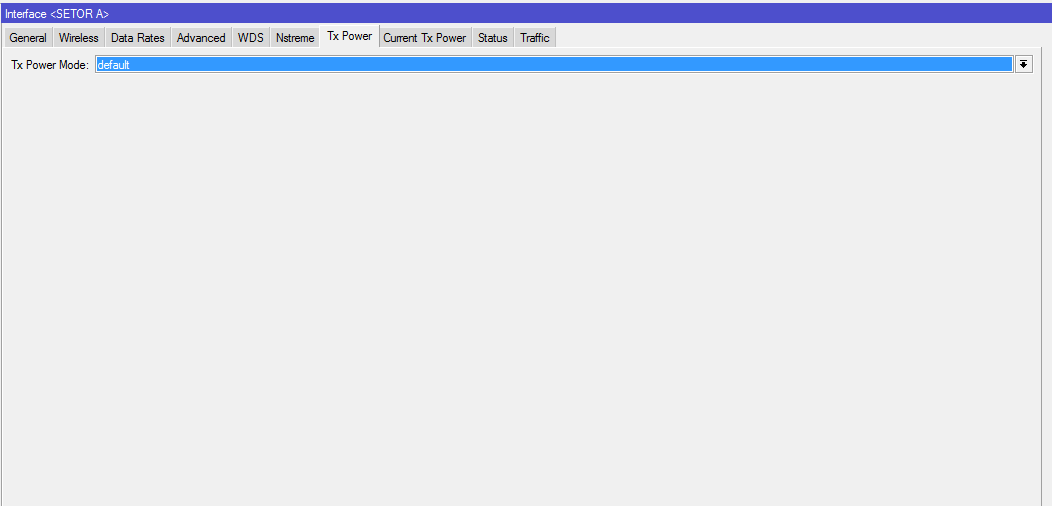Select the Data Rates tab
The width and height of the screenshot is (1052, 506).
point(138,38)
